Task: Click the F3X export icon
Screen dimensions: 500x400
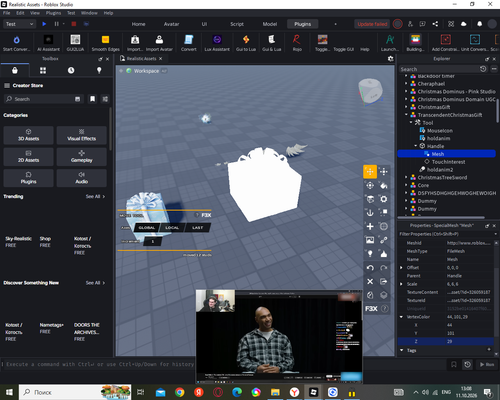Action: tap(384, 282)
